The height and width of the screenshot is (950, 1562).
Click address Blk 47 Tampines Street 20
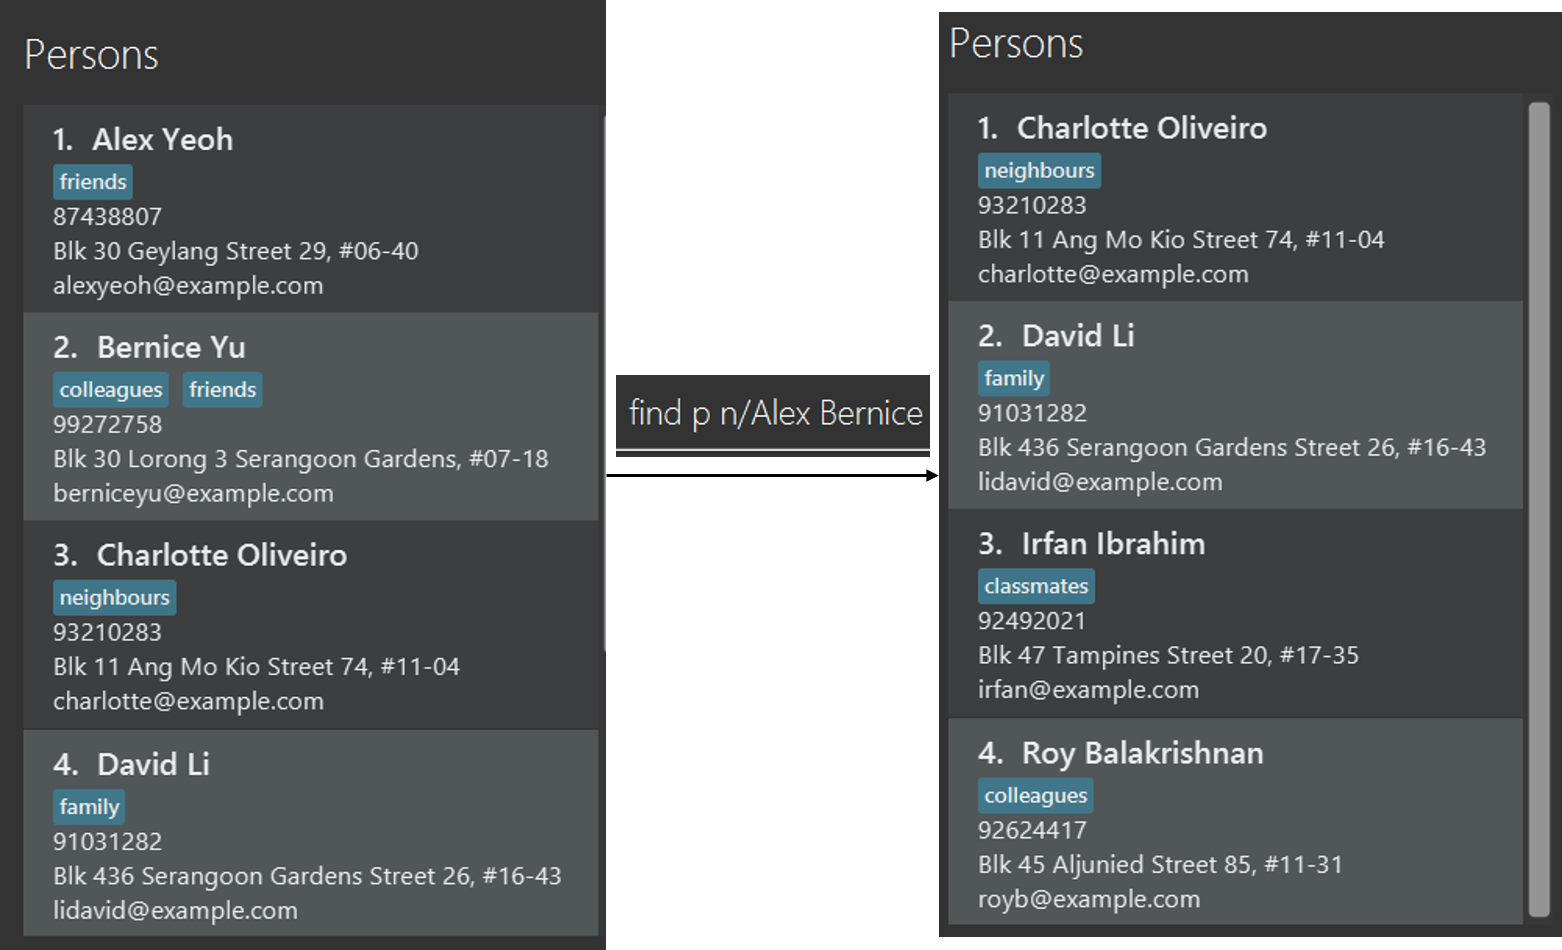tap(1168, 656)
